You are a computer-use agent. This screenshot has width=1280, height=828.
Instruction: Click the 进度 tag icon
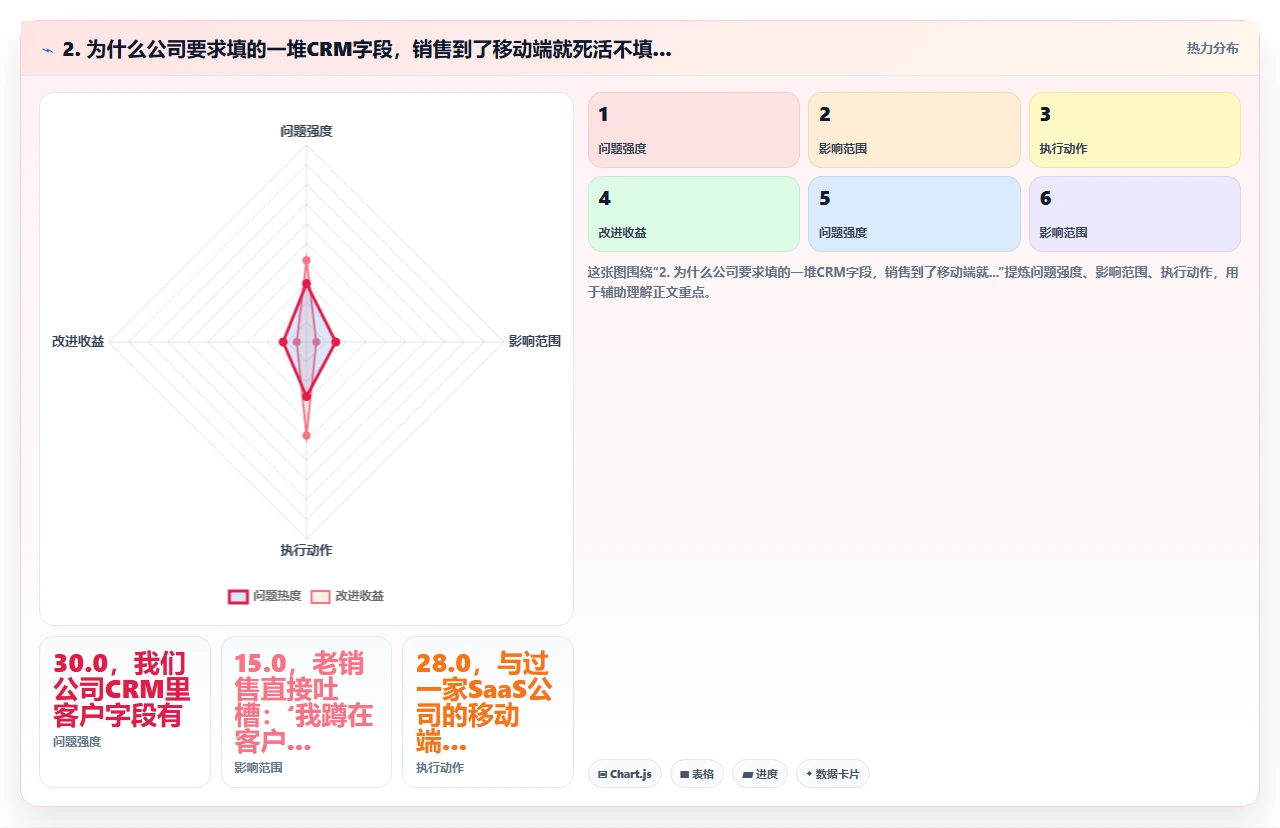tap(747, 774)
